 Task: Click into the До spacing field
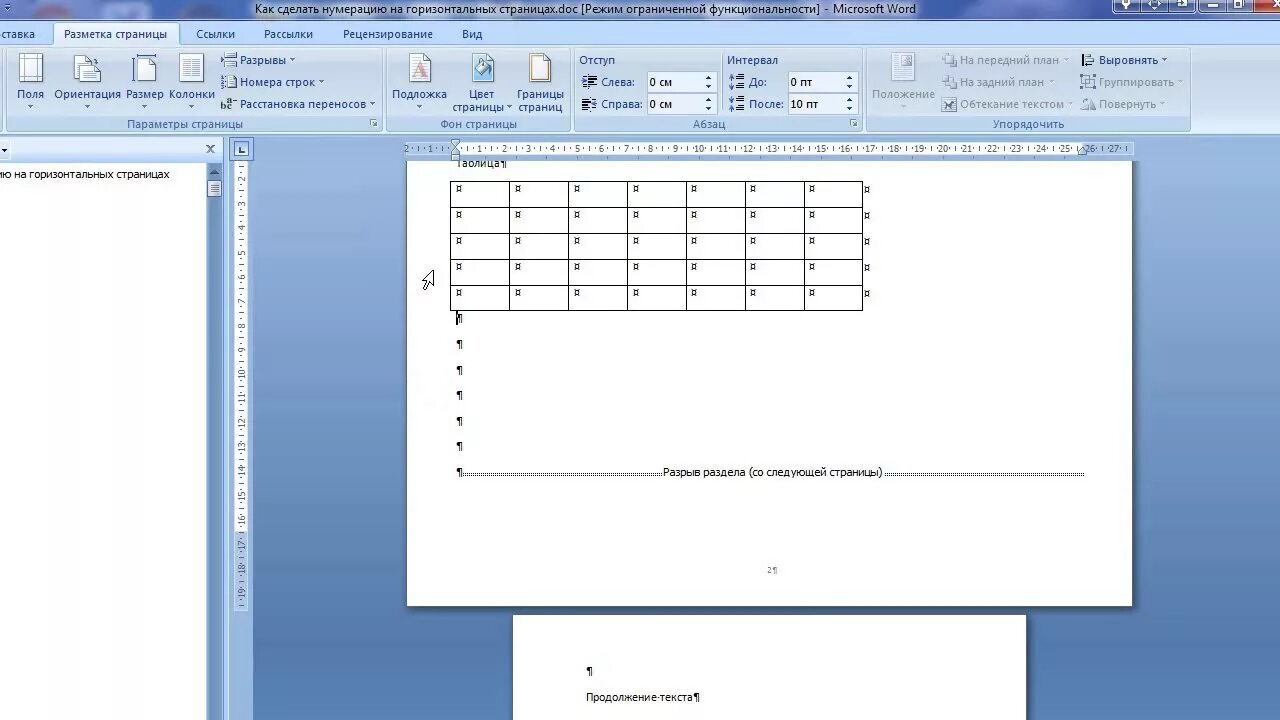tap(814, 82)
